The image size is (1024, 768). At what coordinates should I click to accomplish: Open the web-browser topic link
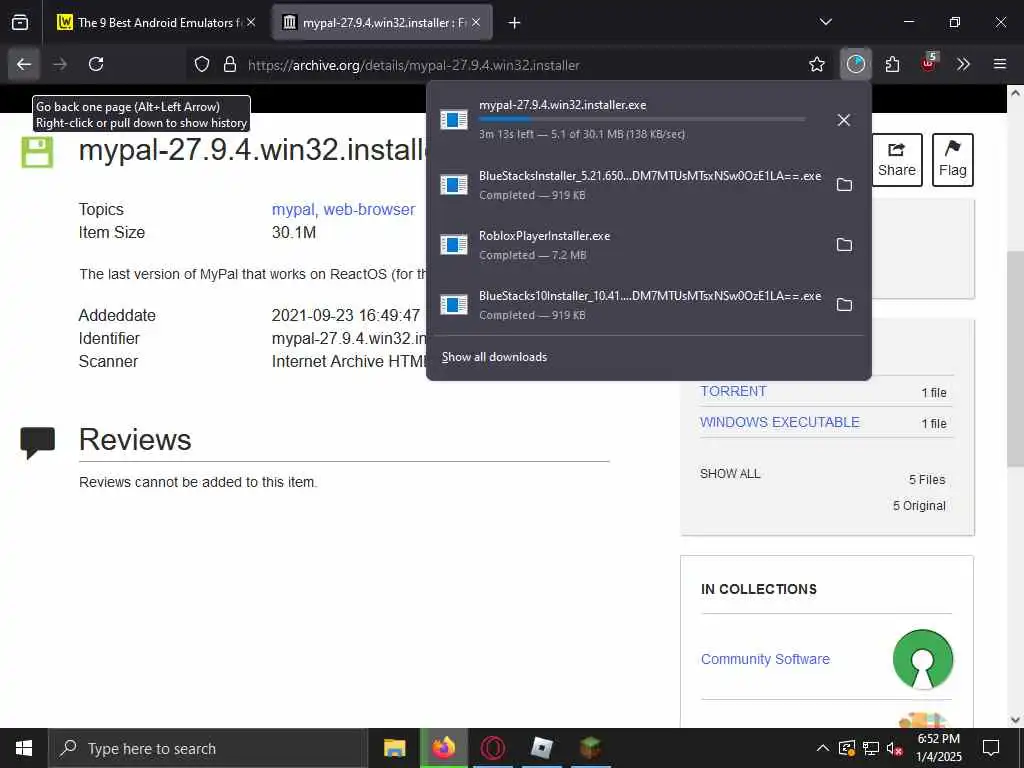[369, 210]
